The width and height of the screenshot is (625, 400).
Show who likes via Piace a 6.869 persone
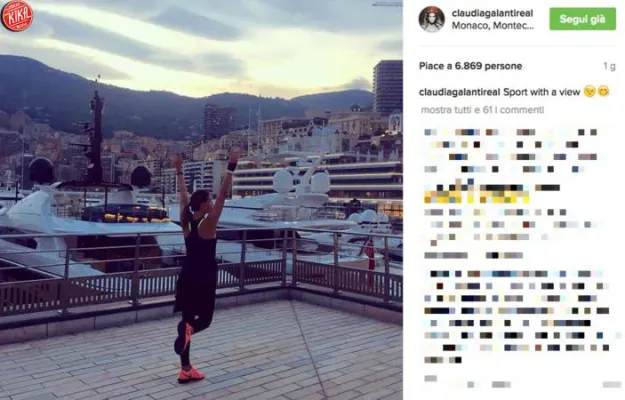pos(470,66)
